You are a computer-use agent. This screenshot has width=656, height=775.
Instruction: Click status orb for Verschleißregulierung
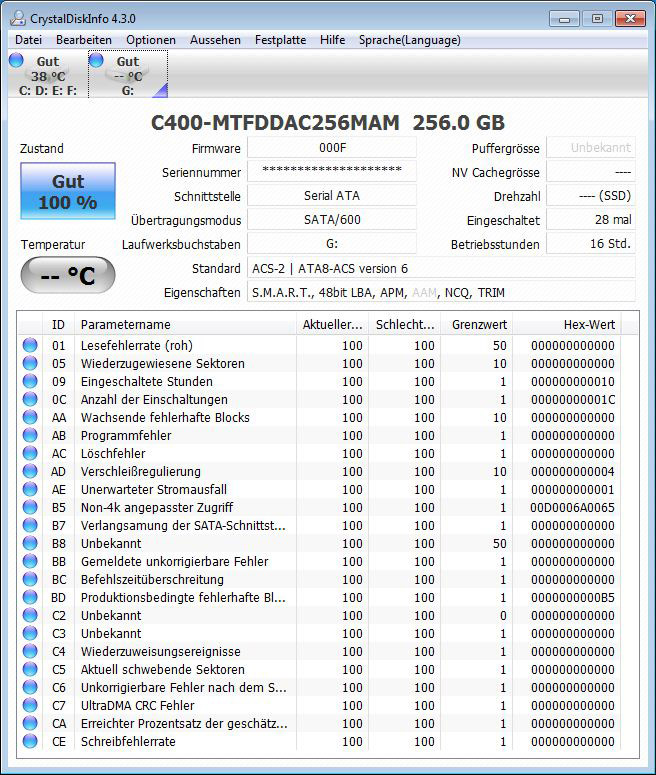(30, 471)
